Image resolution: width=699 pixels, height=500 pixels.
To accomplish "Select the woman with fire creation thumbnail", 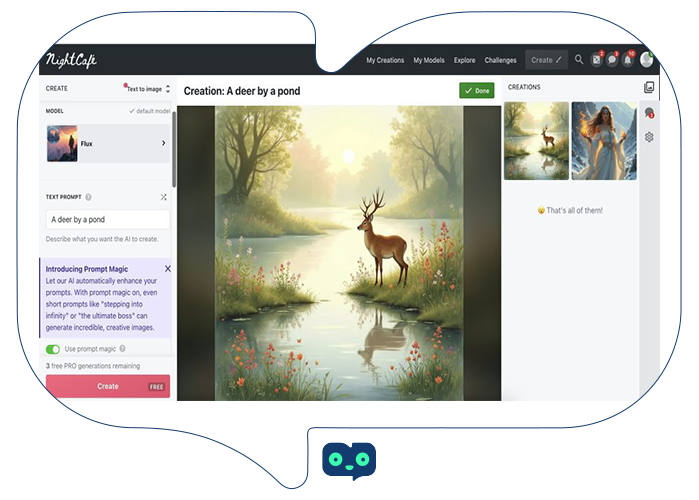I will point(604,141).
